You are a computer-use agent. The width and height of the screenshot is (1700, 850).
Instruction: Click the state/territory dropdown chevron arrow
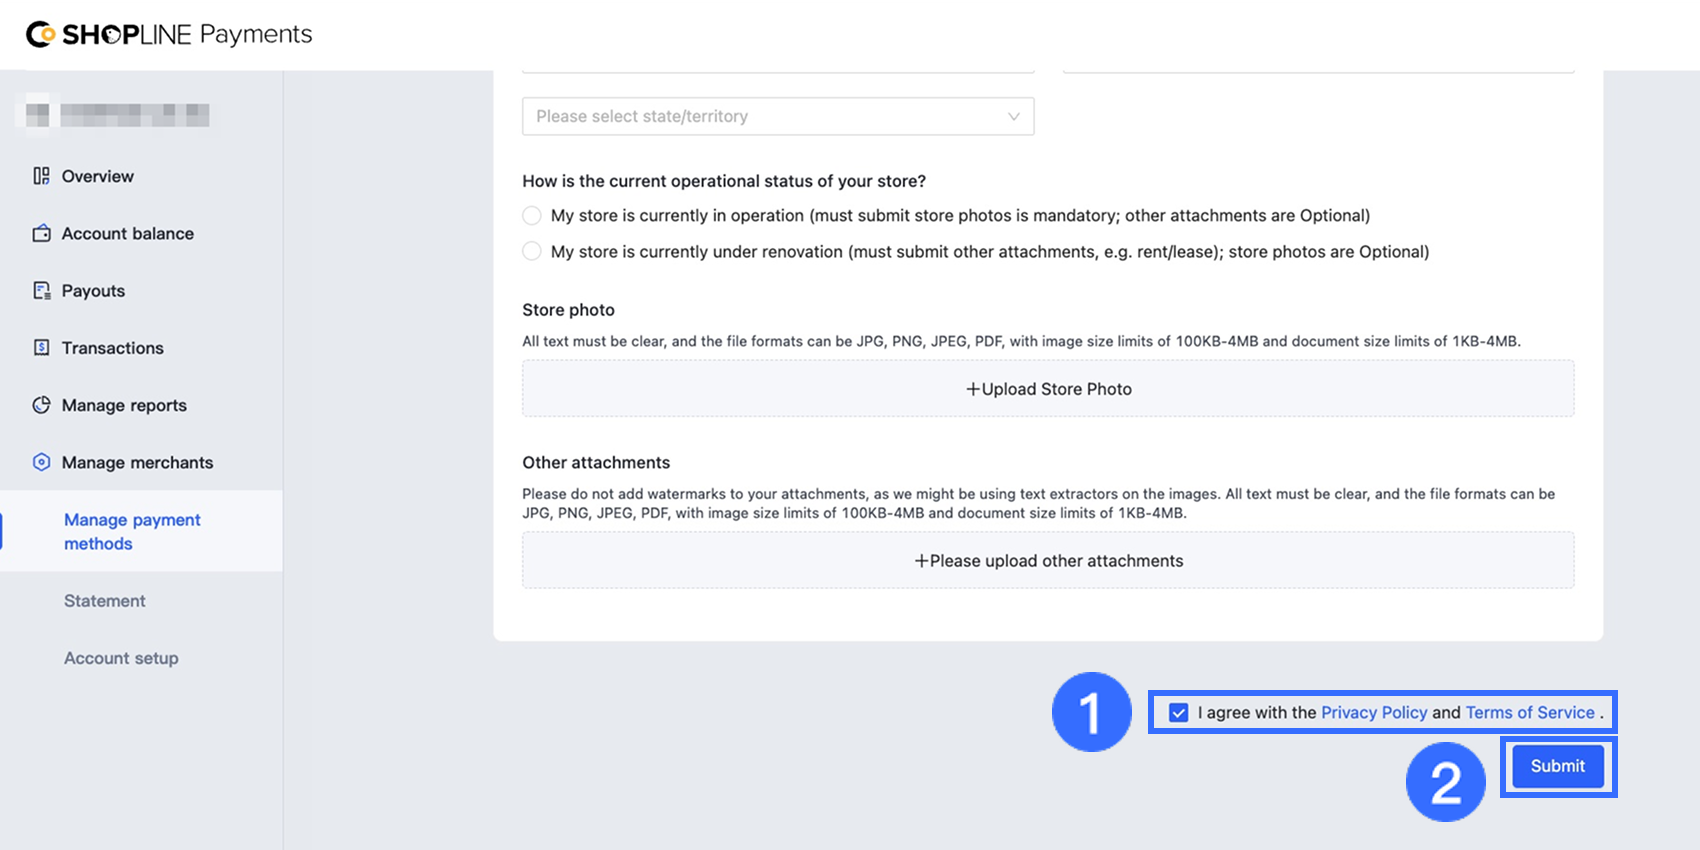coord(1013,116)
